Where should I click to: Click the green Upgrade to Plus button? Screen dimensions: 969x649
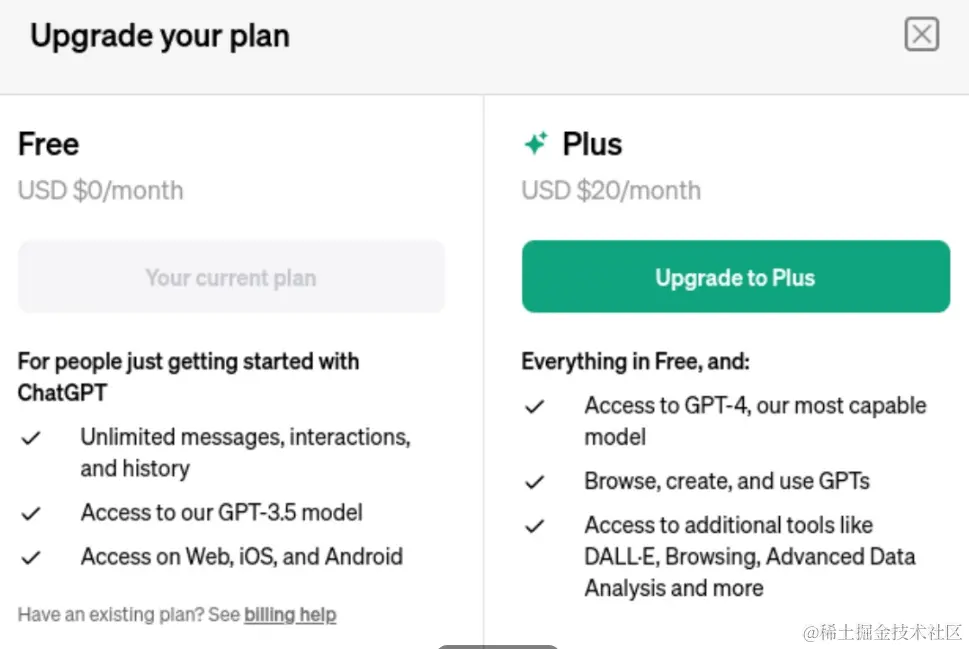pyautogui.click(x=735, y=277)
